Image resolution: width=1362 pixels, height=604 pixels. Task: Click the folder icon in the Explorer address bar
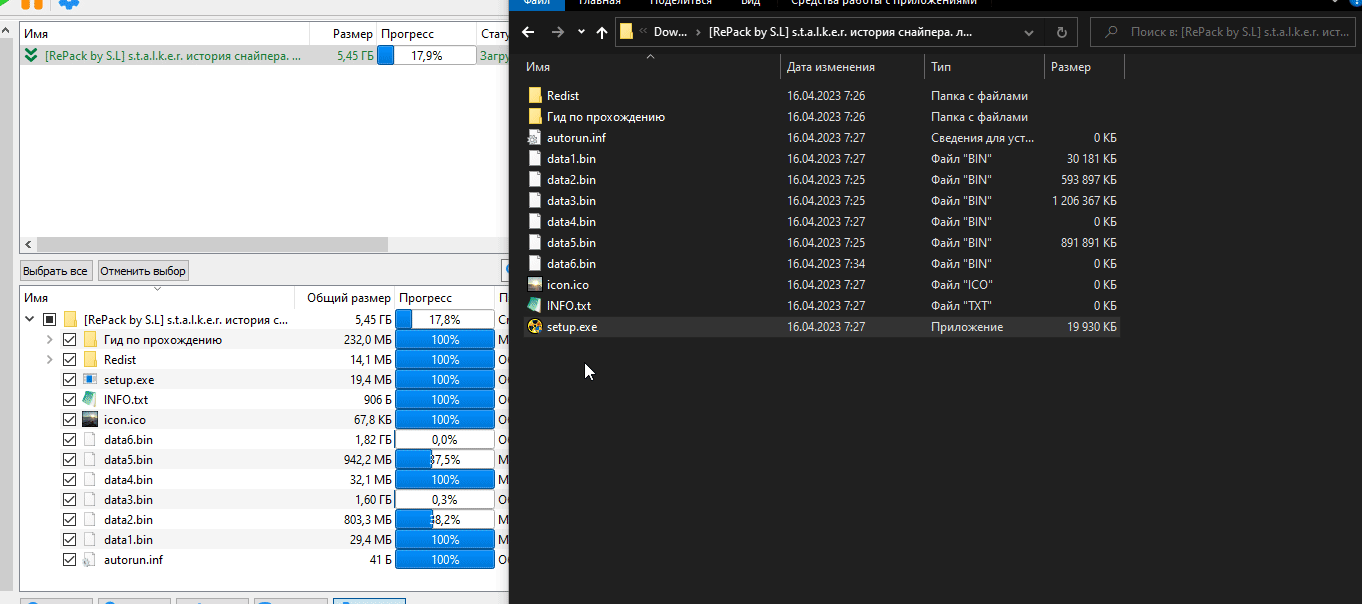[x=626, y=32]
